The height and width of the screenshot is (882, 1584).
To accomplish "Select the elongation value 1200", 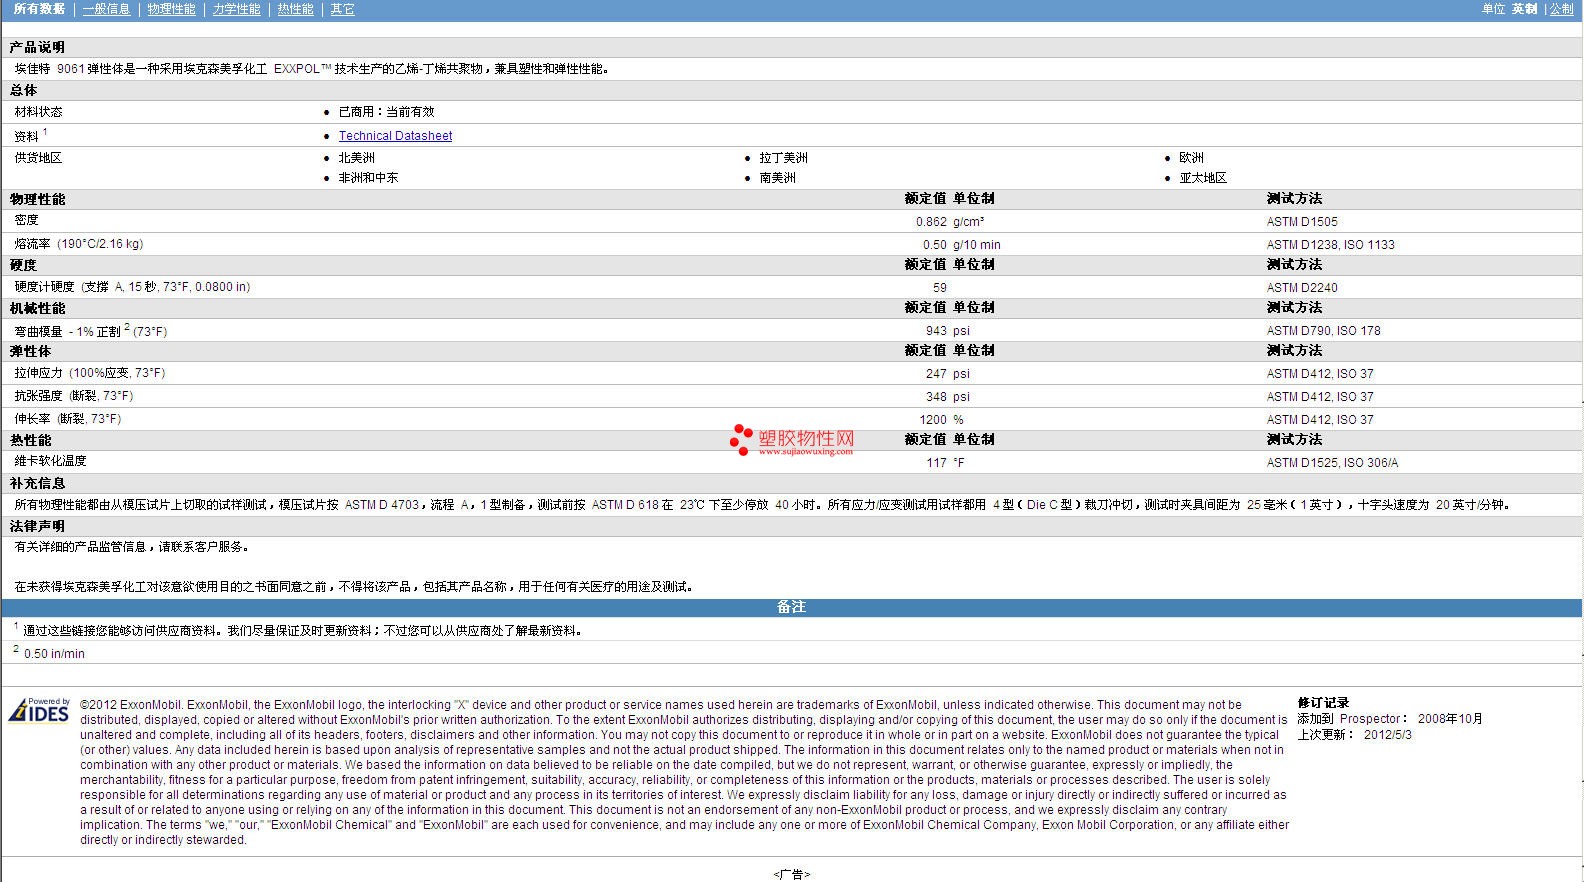I will [x=933, y=420].
